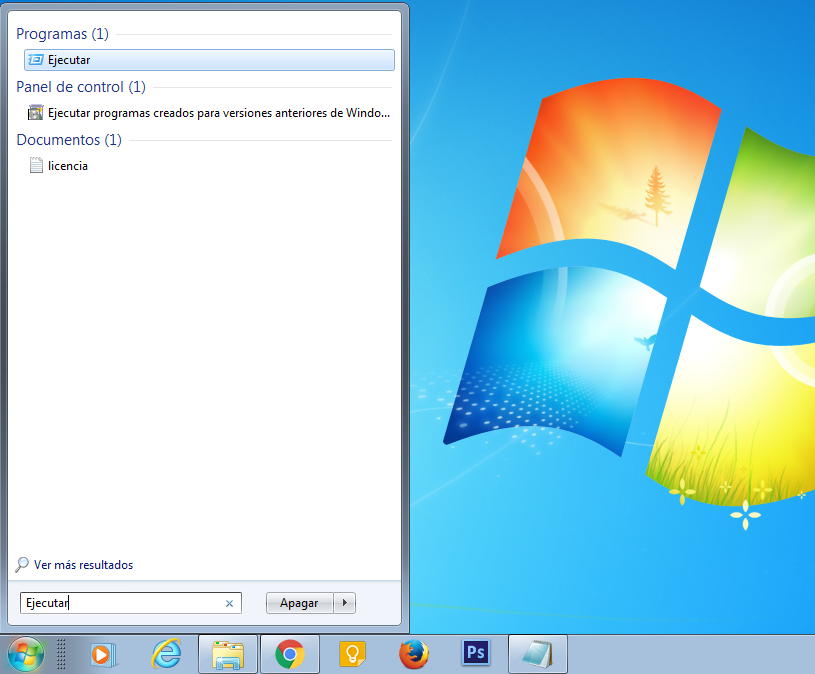Open Google Keep lightbulb icon in the taskbar
Viewport: 815px width, 674px height.
[x=352, y=654]
